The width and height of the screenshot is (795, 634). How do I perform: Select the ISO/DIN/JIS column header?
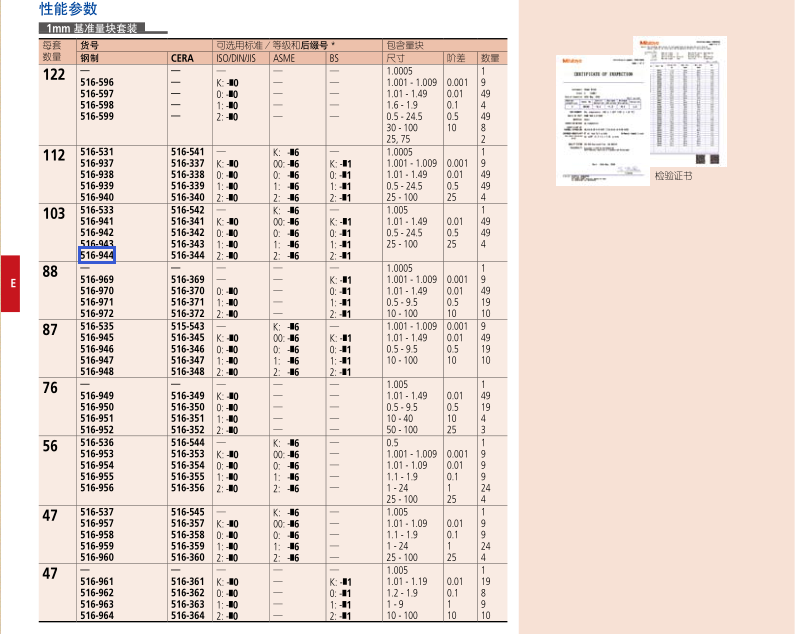tap(236, 58)
